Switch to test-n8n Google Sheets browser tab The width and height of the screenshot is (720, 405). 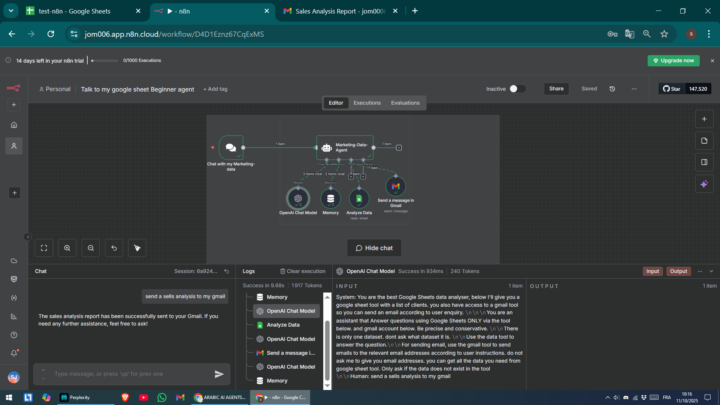pos(84,11)
